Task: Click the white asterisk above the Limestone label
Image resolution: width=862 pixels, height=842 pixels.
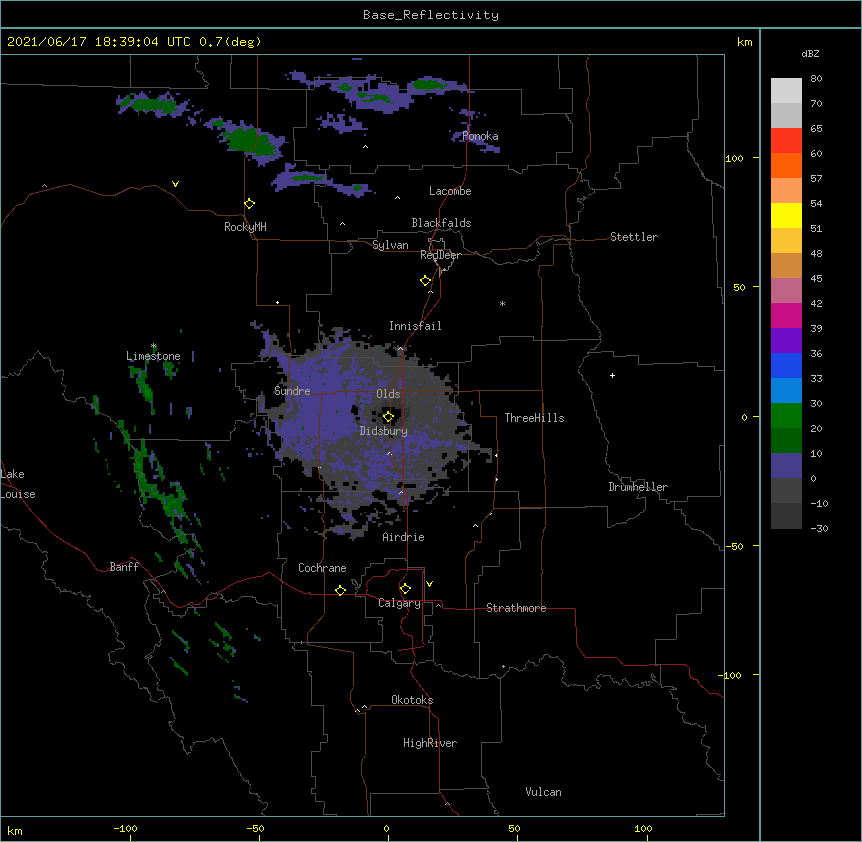Action: (154, 346)
